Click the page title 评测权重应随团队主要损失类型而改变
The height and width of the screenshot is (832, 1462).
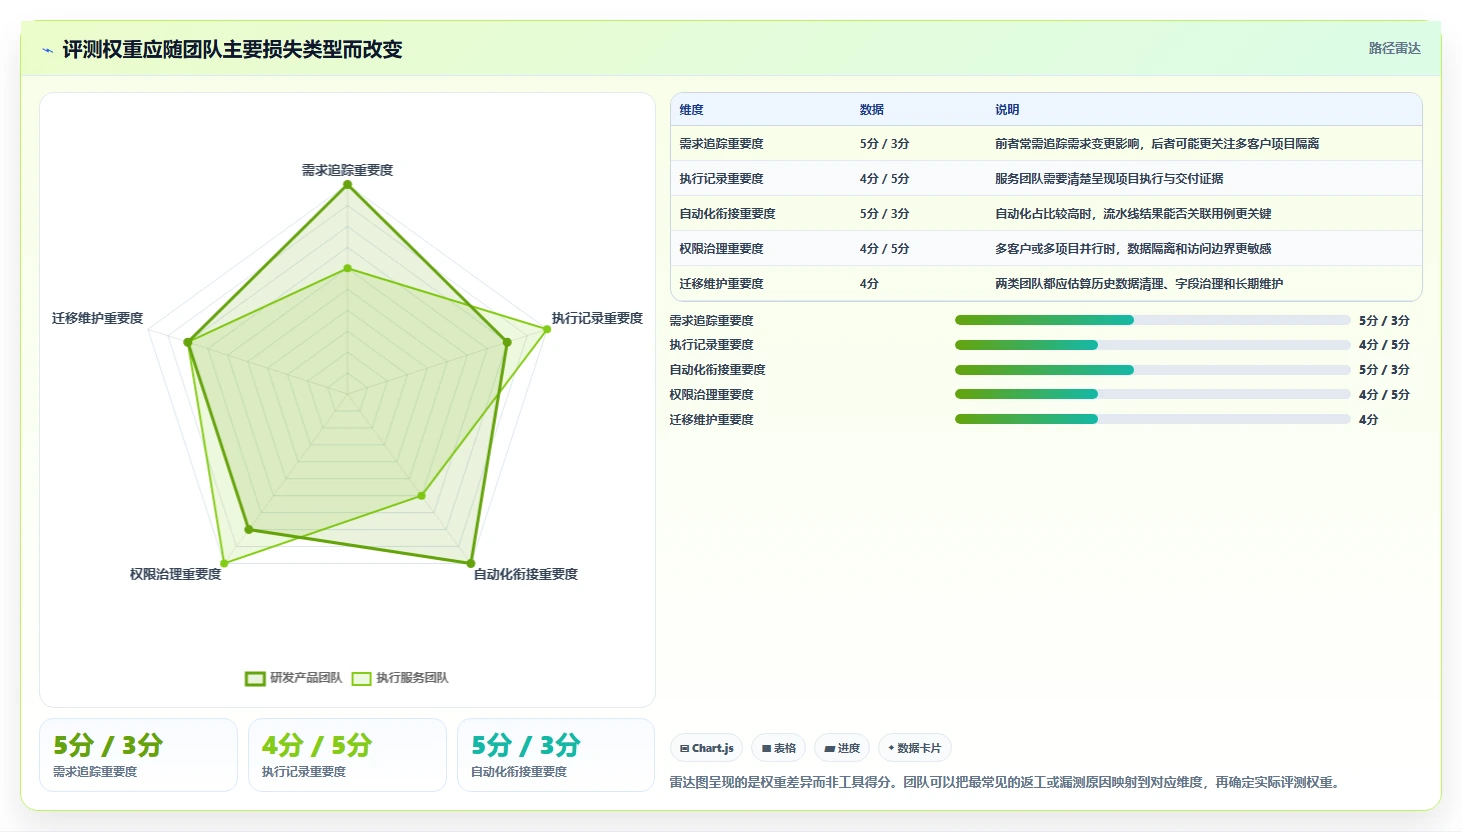pyautogui.click(x=232, y=50)
